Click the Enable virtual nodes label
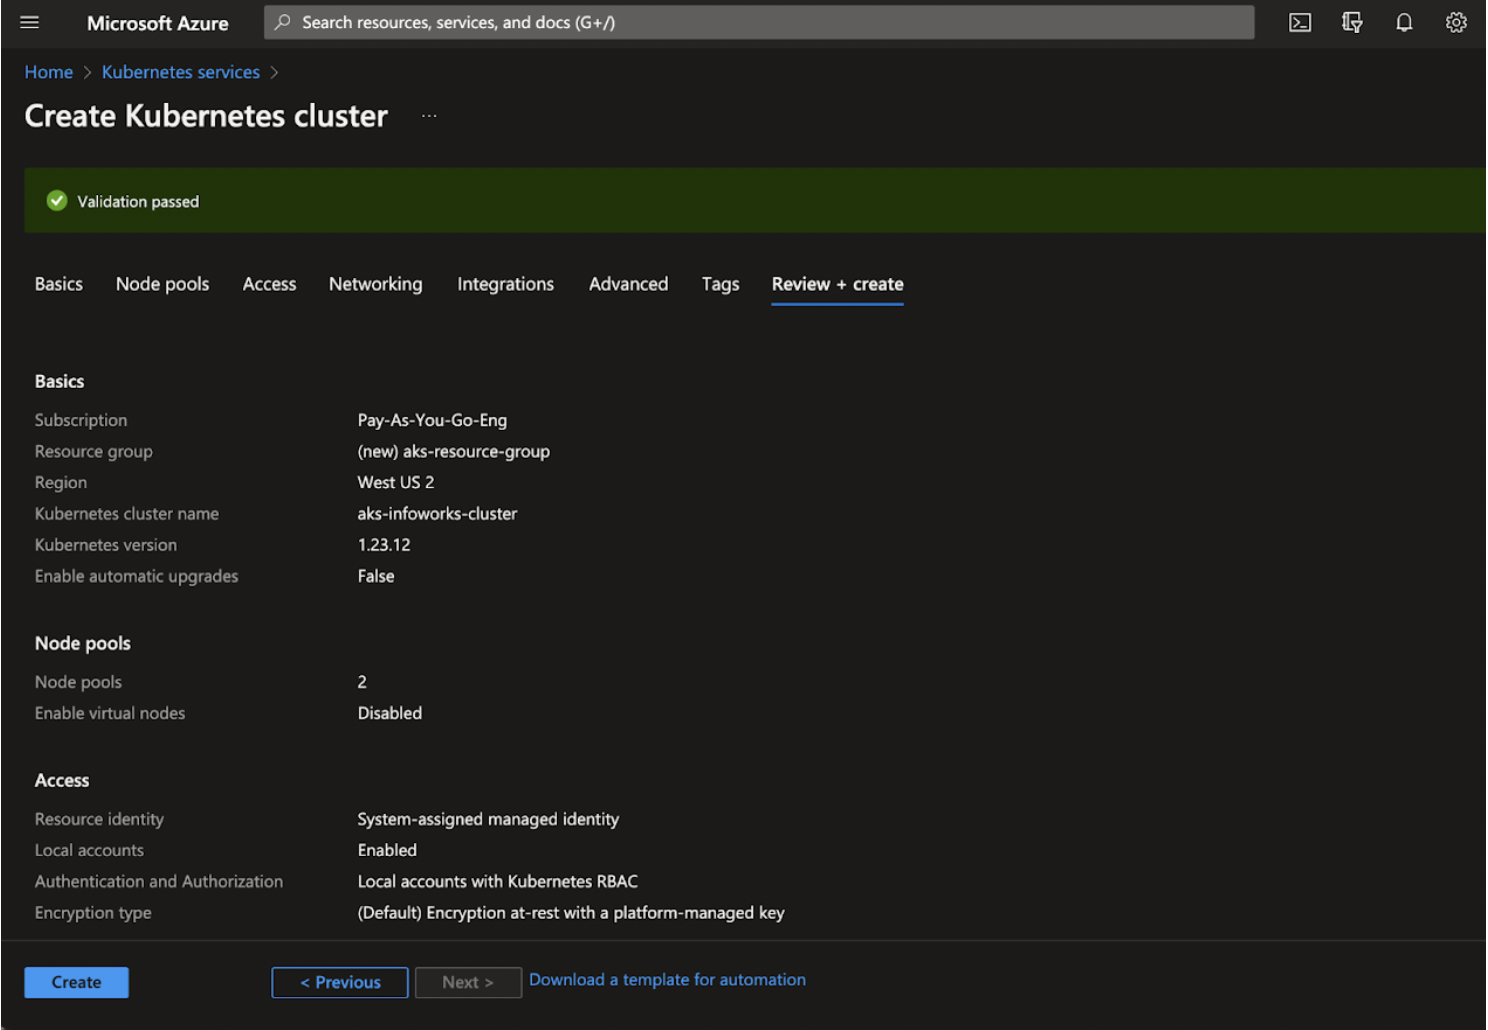1488x1030 pixels. coord(110,713)
